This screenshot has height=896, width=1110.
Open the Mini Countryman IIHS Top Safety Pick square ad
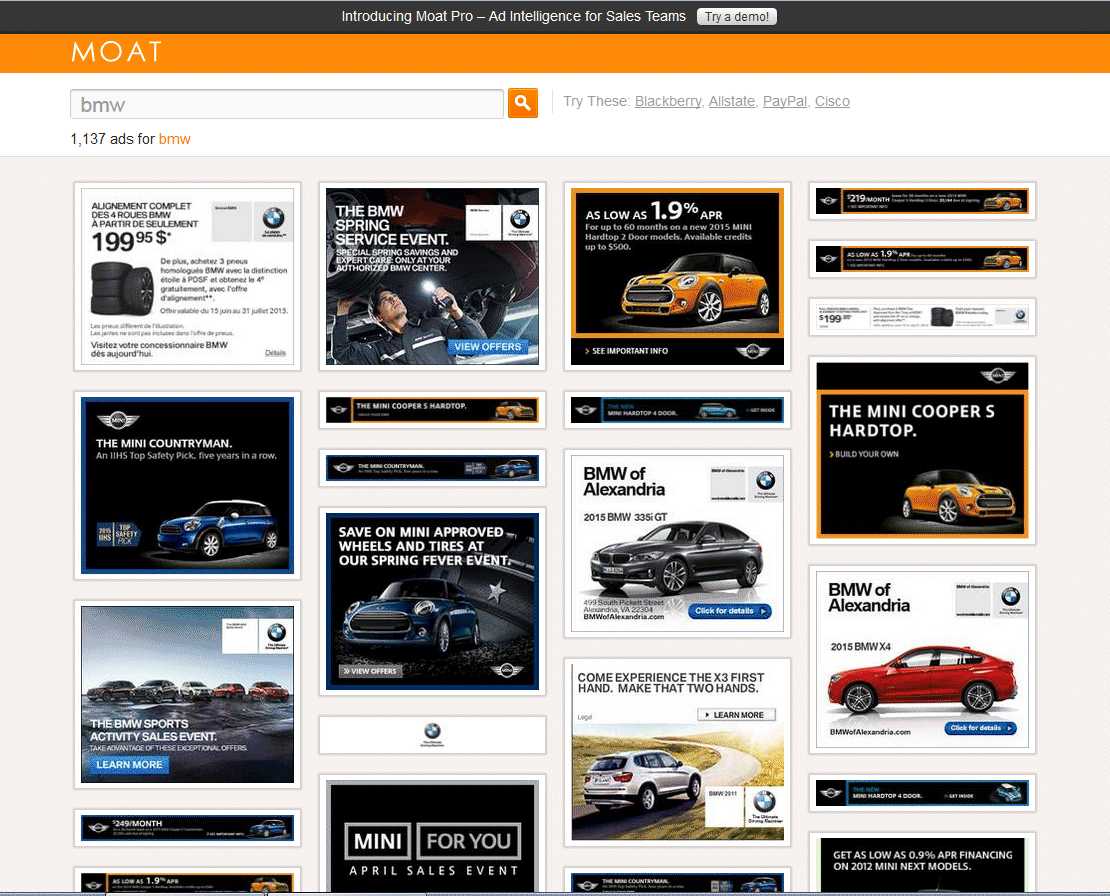pos(188,486)
